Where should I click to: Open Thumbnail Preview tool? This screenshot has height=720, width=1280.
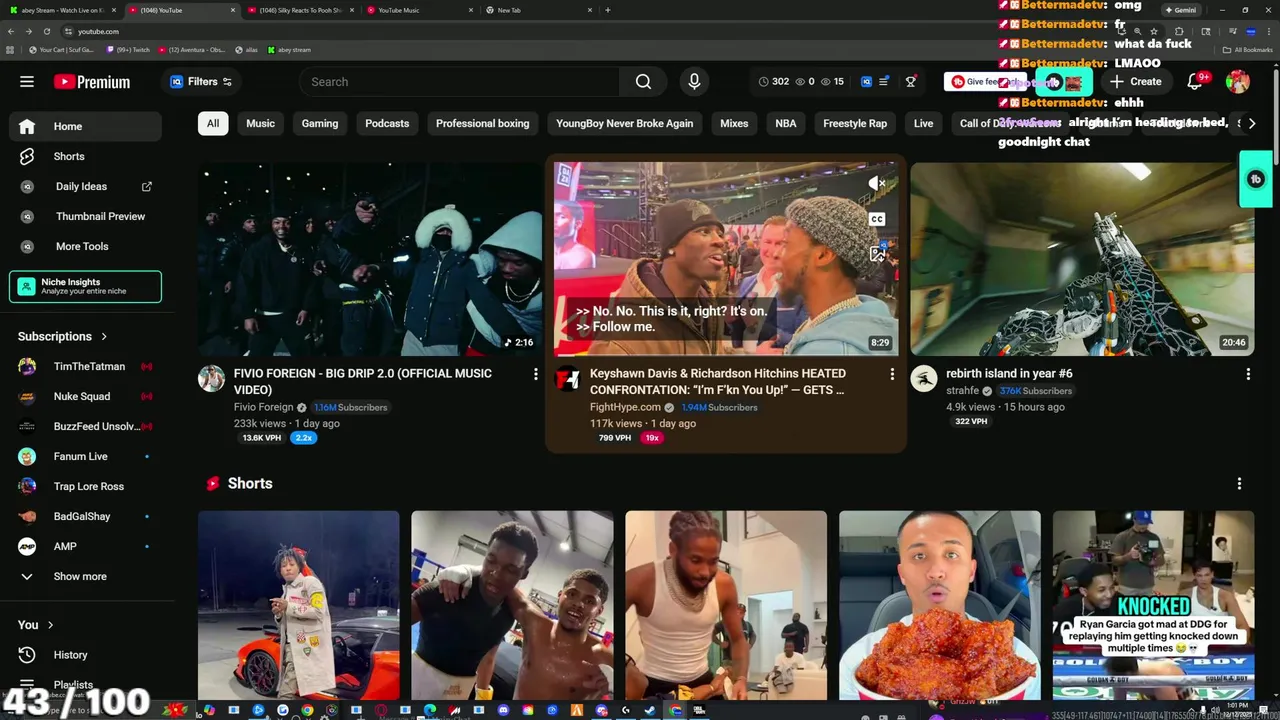point(85,216)
